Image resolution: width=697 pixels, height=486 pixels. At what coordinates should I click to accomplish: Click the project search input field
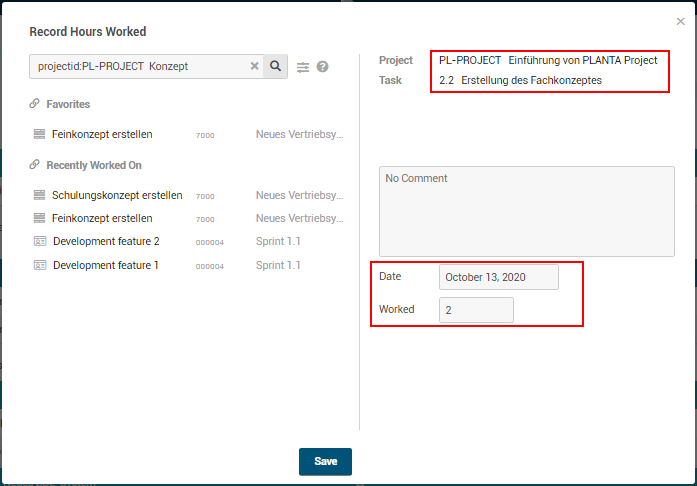tap(138, 67)
